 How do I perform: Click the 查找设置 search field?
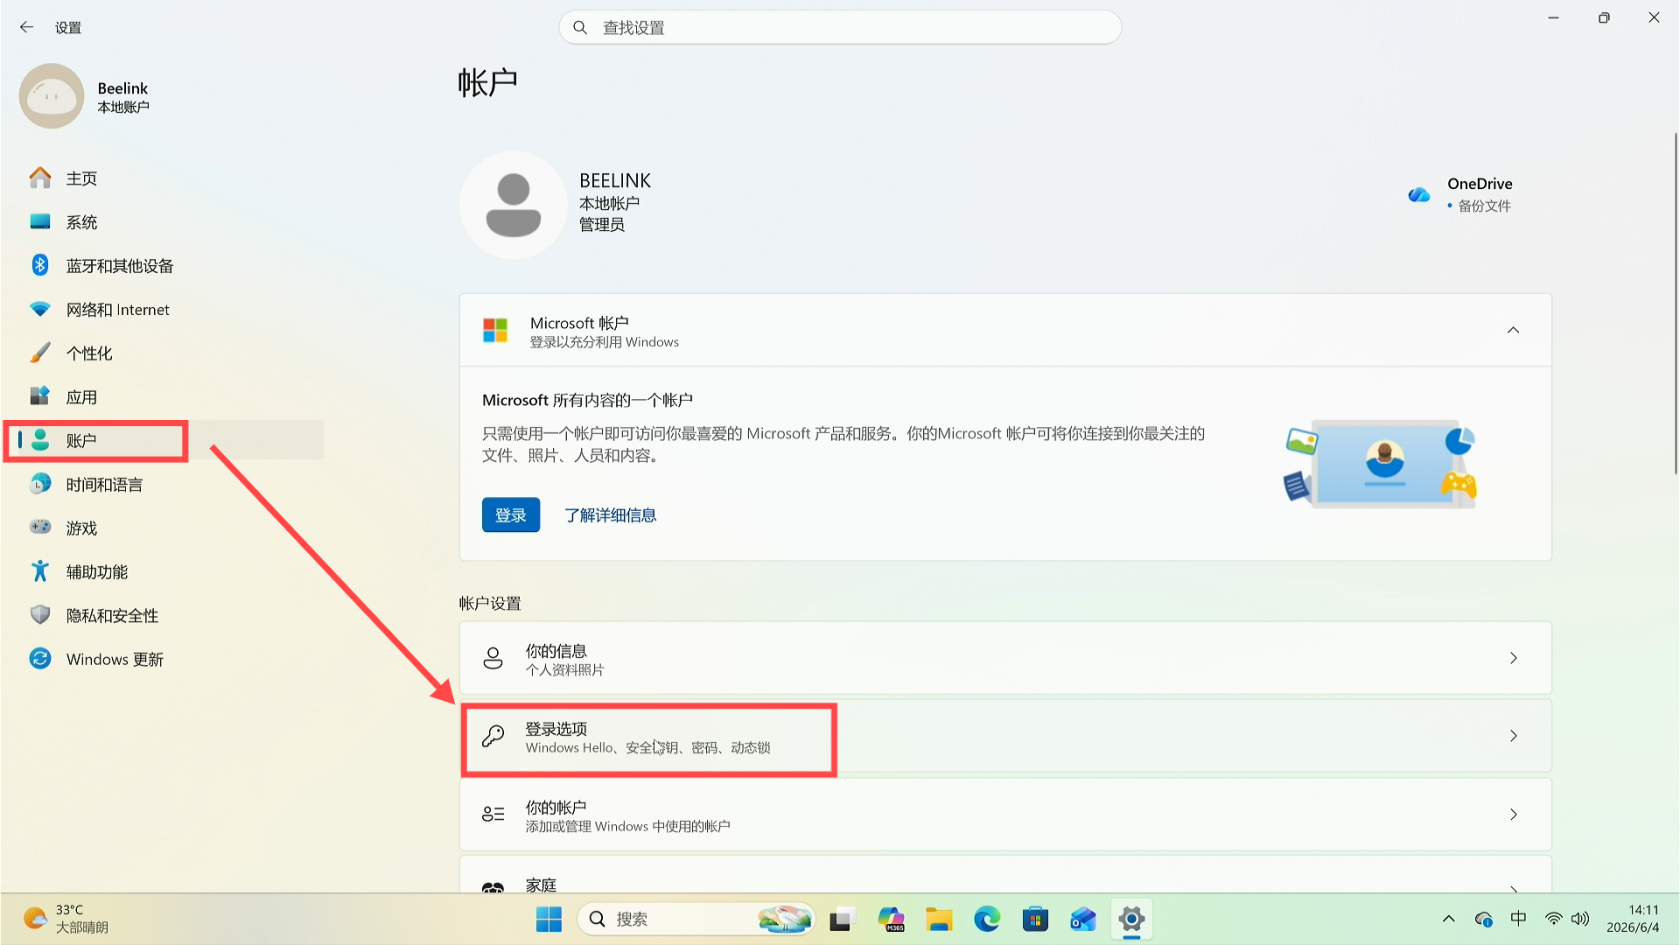[x=840, y=28]
